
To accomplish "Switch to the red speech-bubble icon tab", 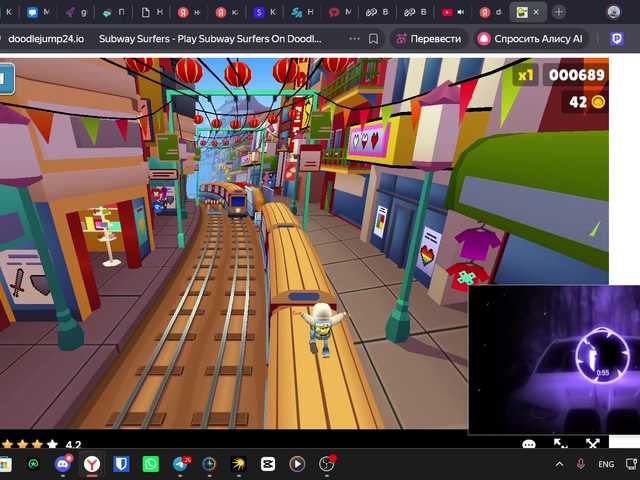I will (x=340, y=12).
